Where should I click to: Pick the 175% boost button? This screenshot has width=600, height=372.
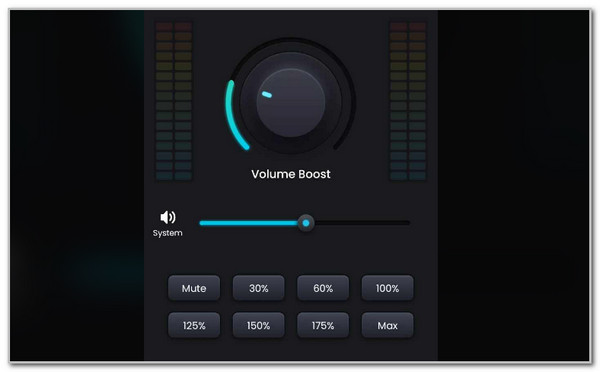point(323,326)
